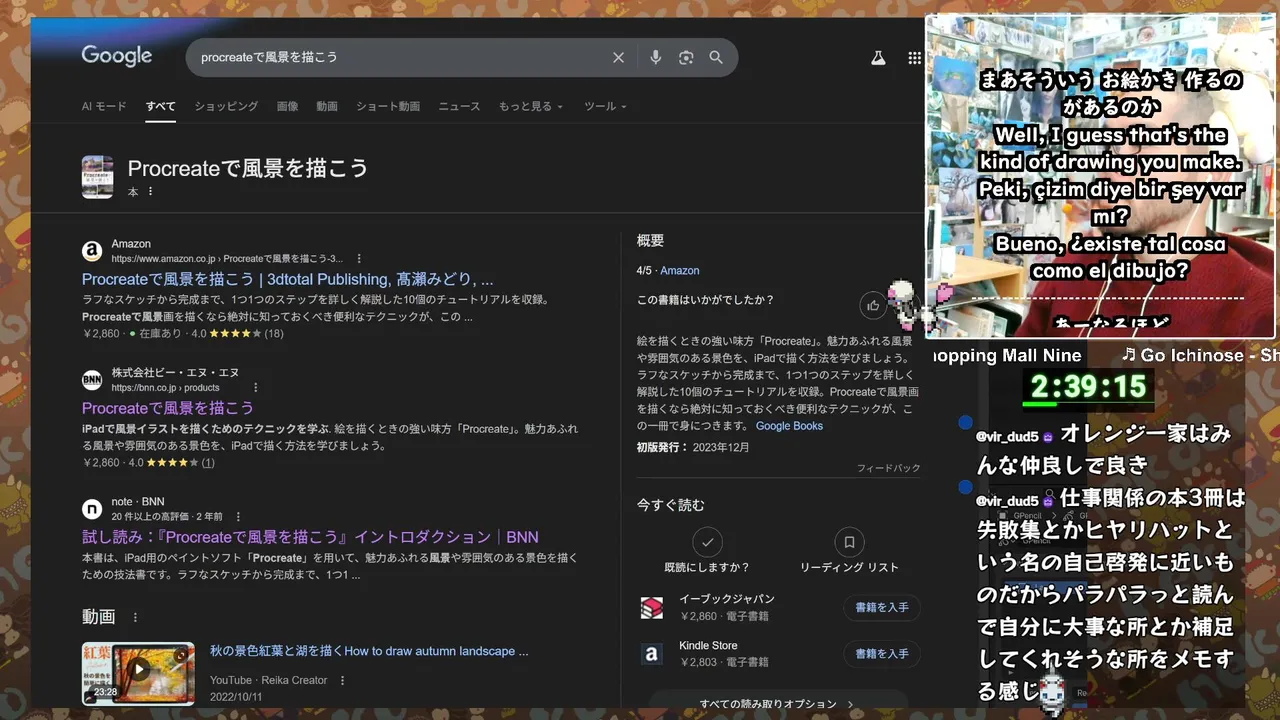1280x720 pixels.
Task: Submit search with the magnifying glass icon
Action: tap(716, 58)
